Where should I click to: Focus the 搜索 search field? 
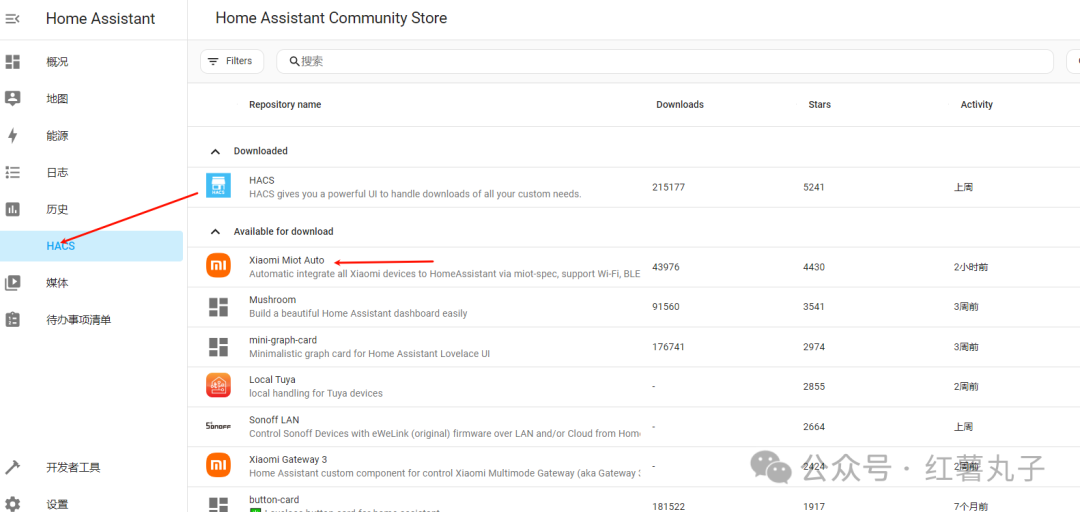665,61
